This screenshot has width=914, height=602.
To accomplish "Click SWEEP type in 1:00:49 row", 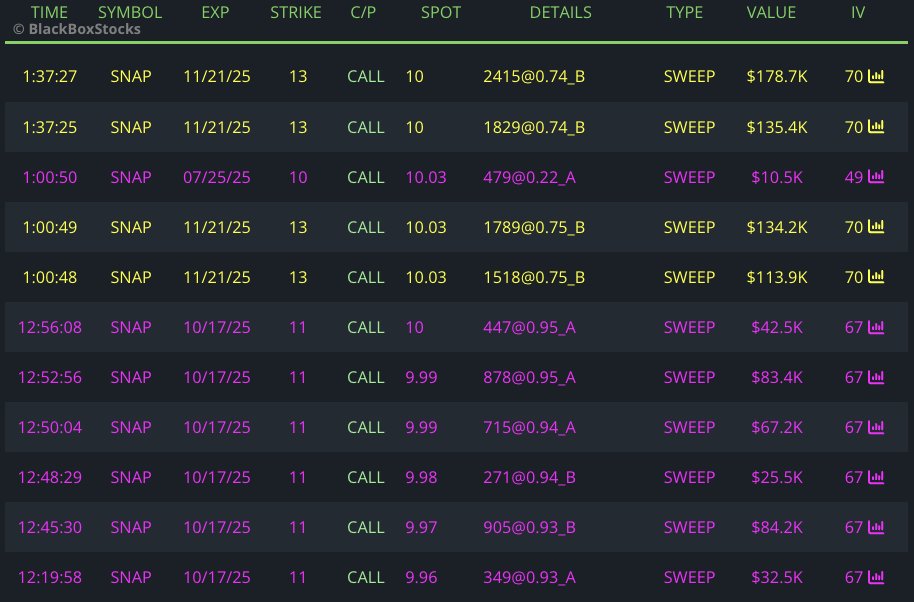I will [689, 227].
